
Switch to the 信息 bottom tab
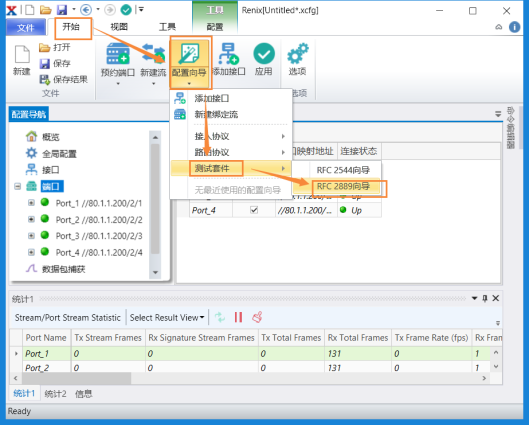point(83,394)
